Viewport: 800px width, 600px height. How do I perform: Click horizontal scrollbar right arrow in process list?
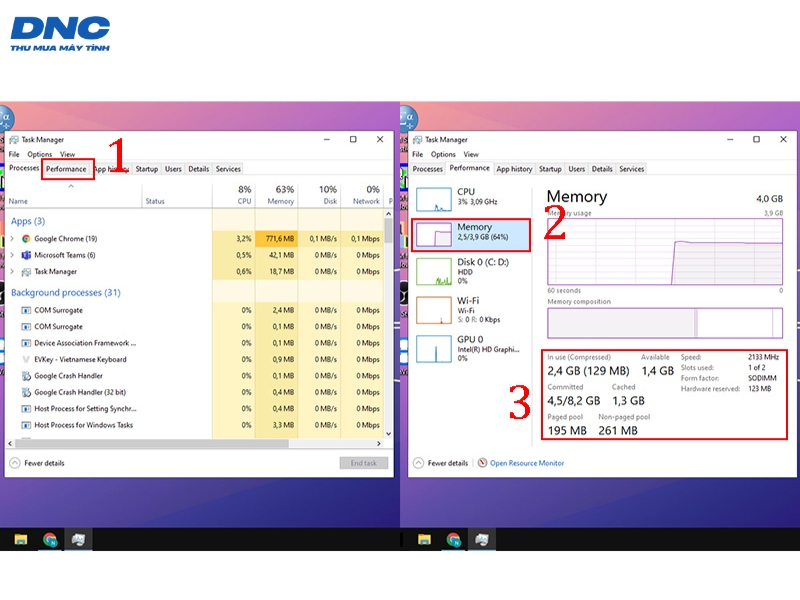click(x=379, y=443)
